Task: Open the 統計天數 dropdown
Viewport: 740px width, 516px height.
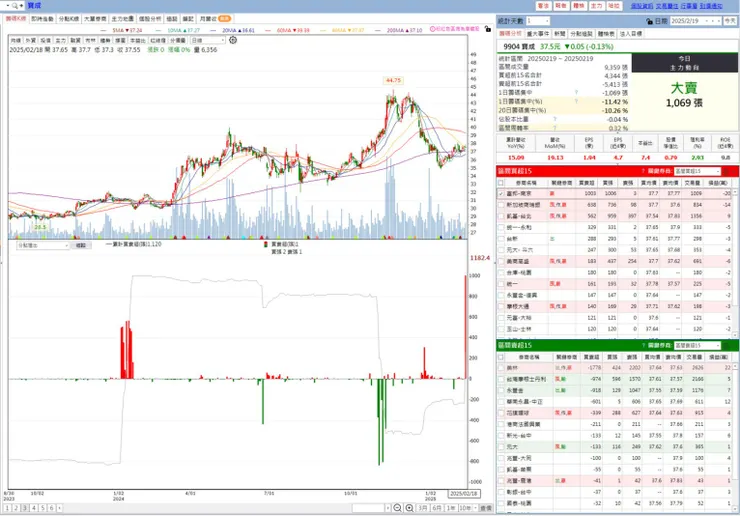Action: point(538,21)
